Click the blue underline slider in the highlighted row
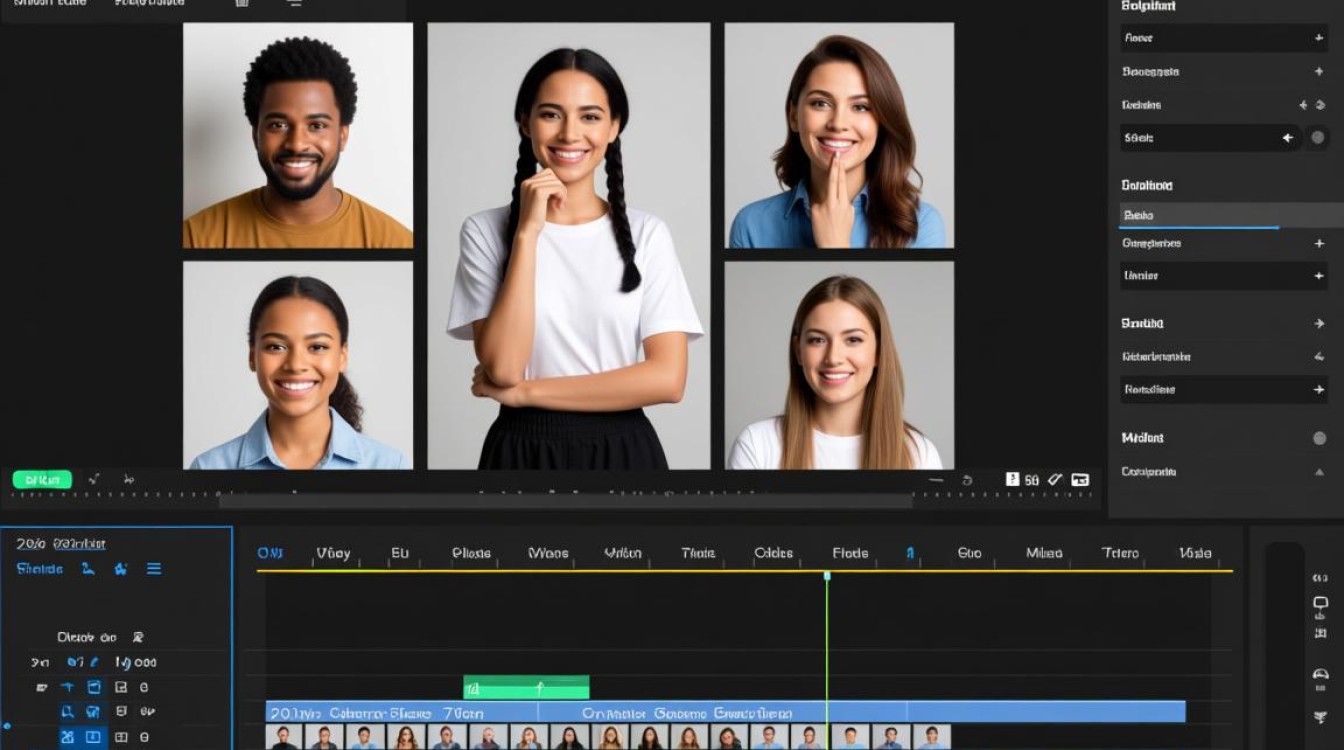 [x=1199, y=228]
